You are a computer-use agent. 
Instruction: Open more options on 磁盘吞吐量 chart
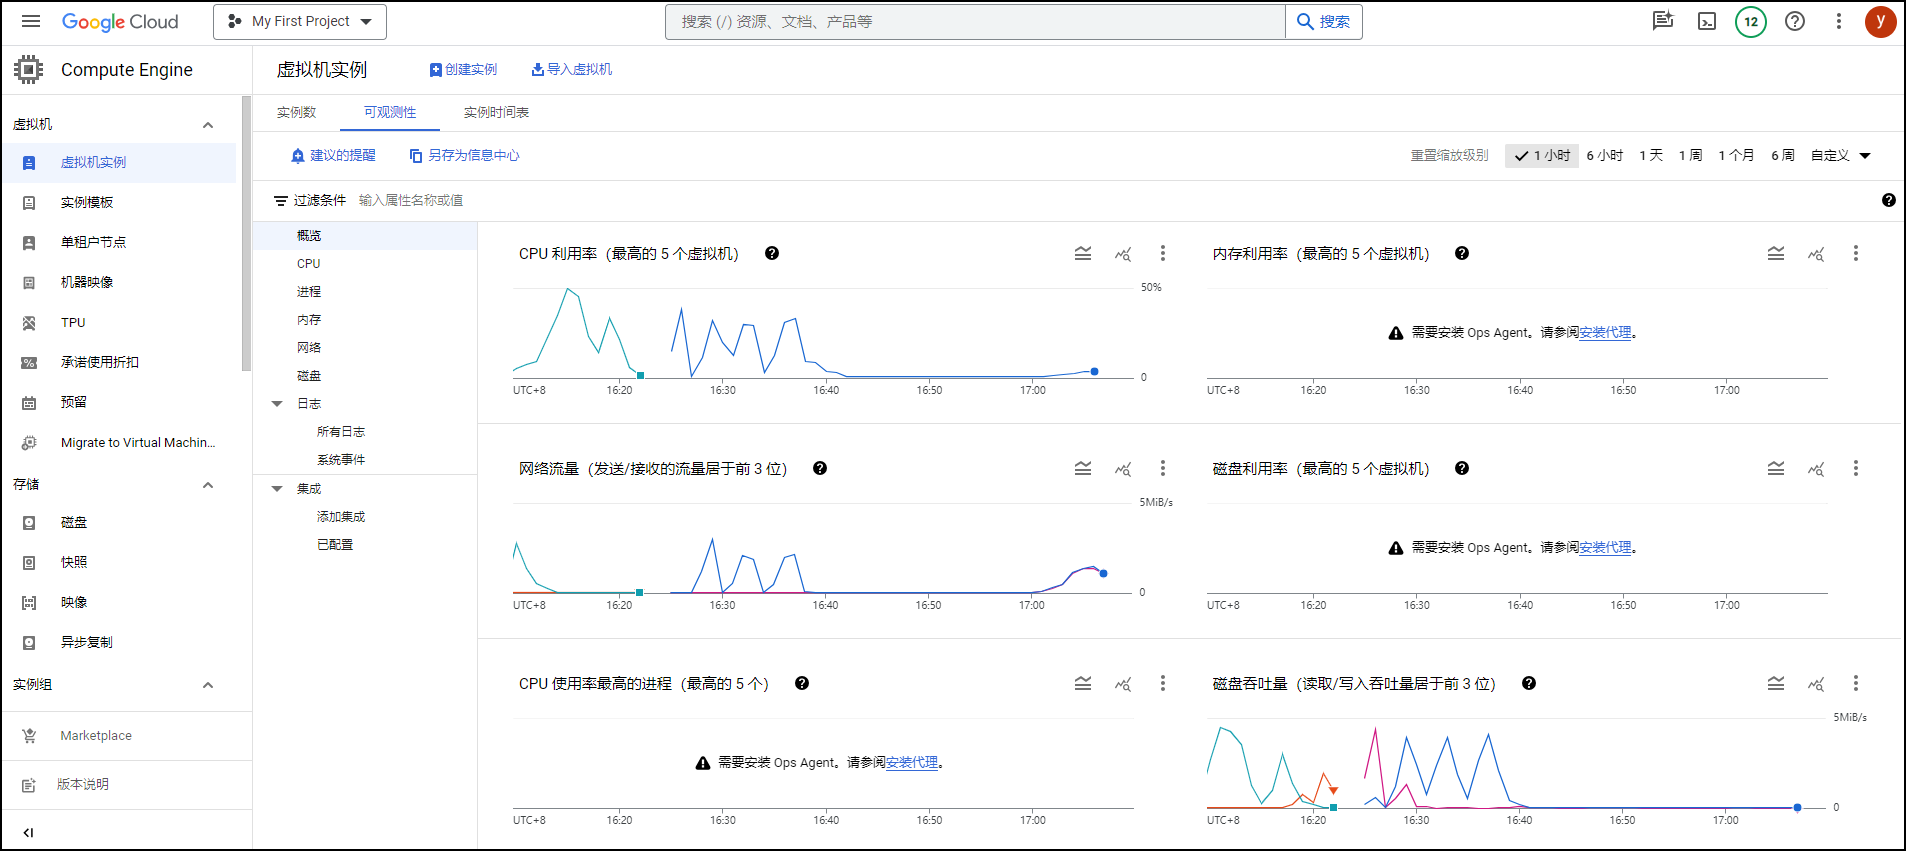[x=1856, y=683]
